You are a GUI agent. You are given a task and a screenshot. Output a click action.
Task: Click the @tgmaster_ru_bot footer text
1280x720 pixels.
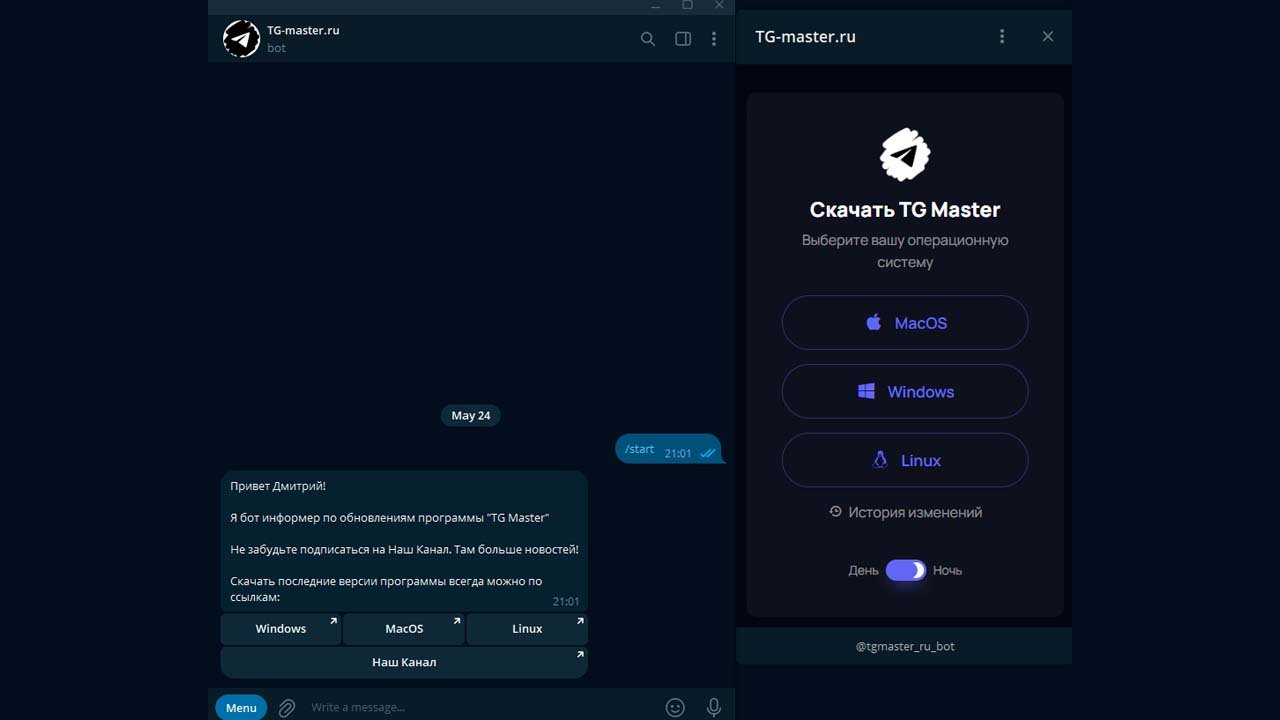[905, 646]
